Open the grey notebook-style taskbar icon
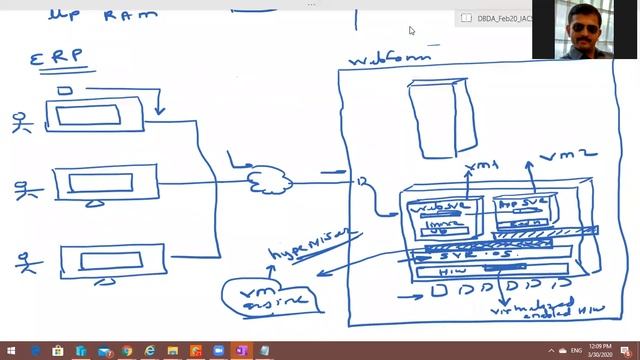 (x=264, y=351)
